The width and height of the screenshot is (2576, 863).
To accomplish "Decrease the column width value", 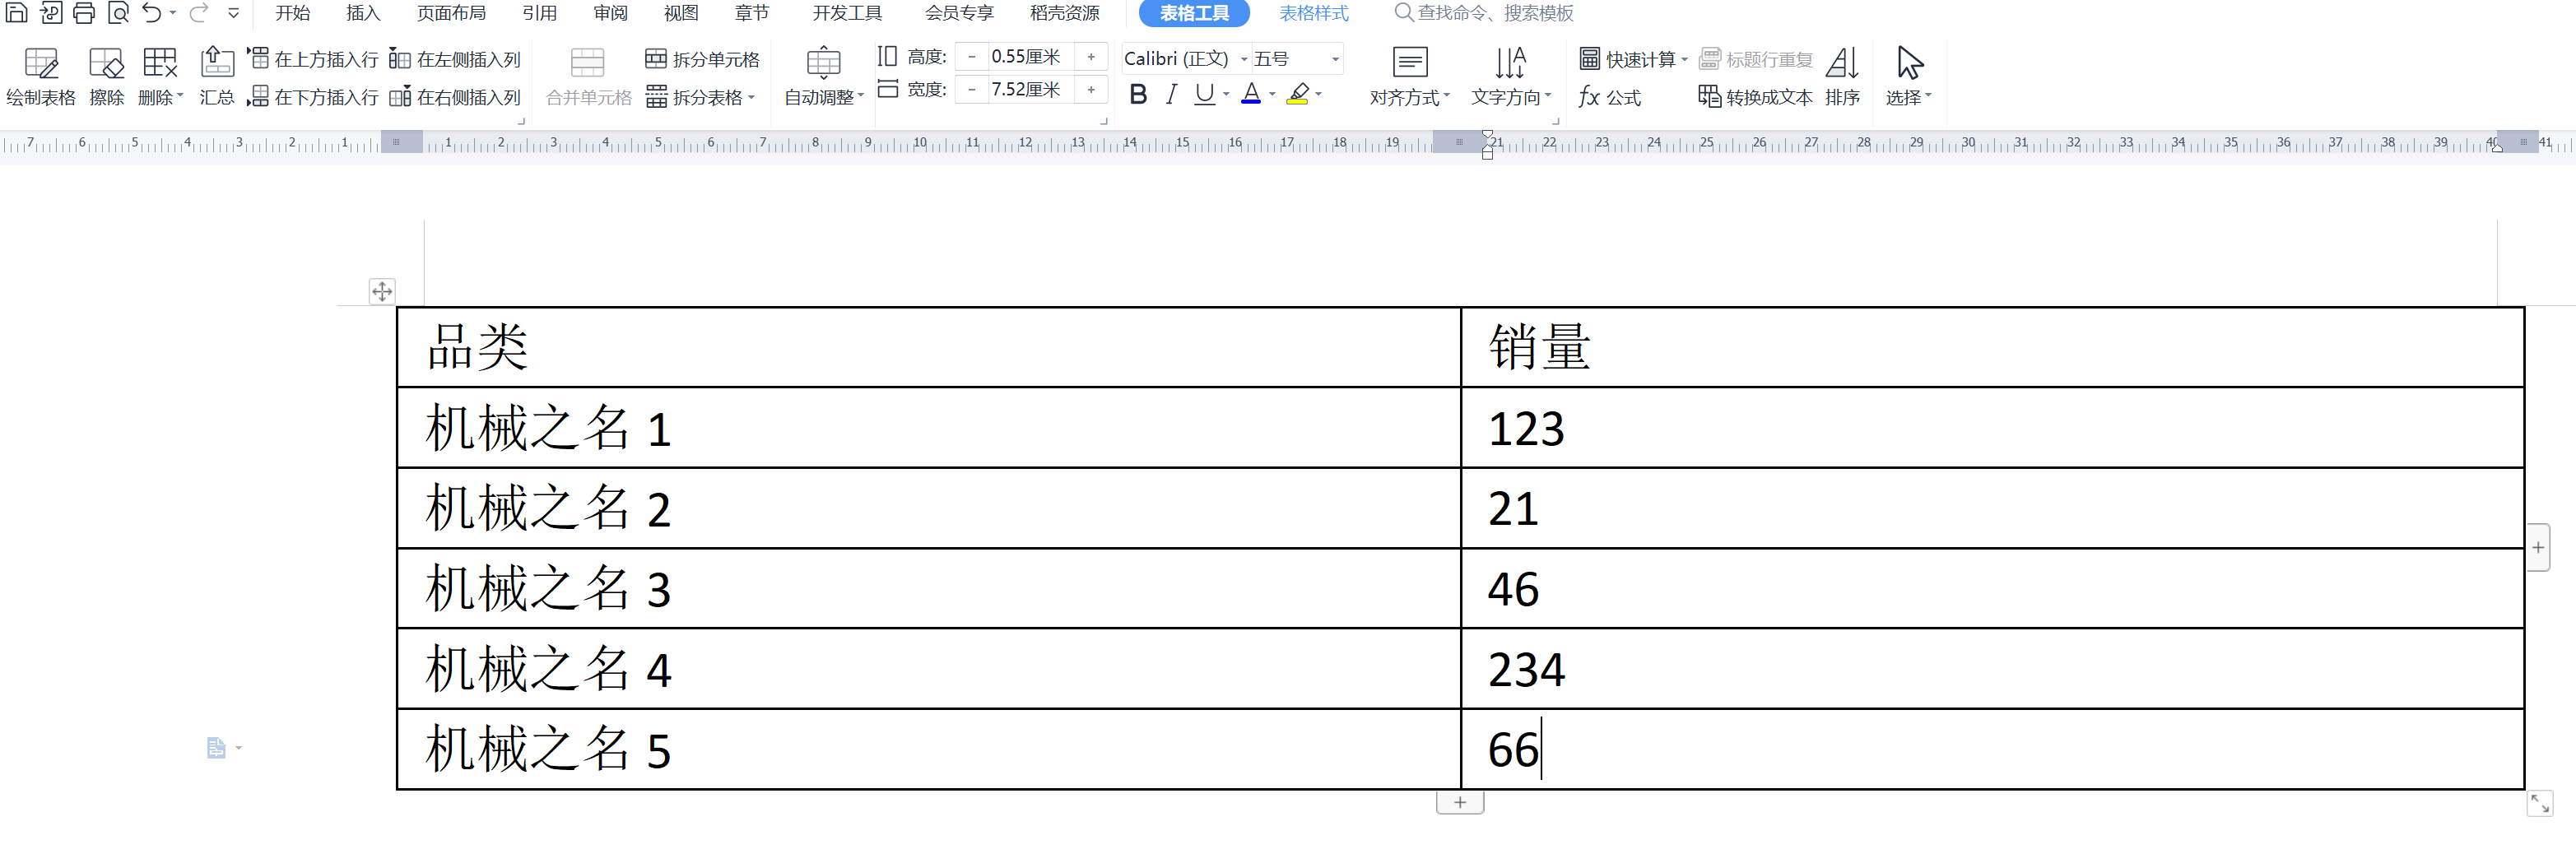I will (x=971, y=90).
